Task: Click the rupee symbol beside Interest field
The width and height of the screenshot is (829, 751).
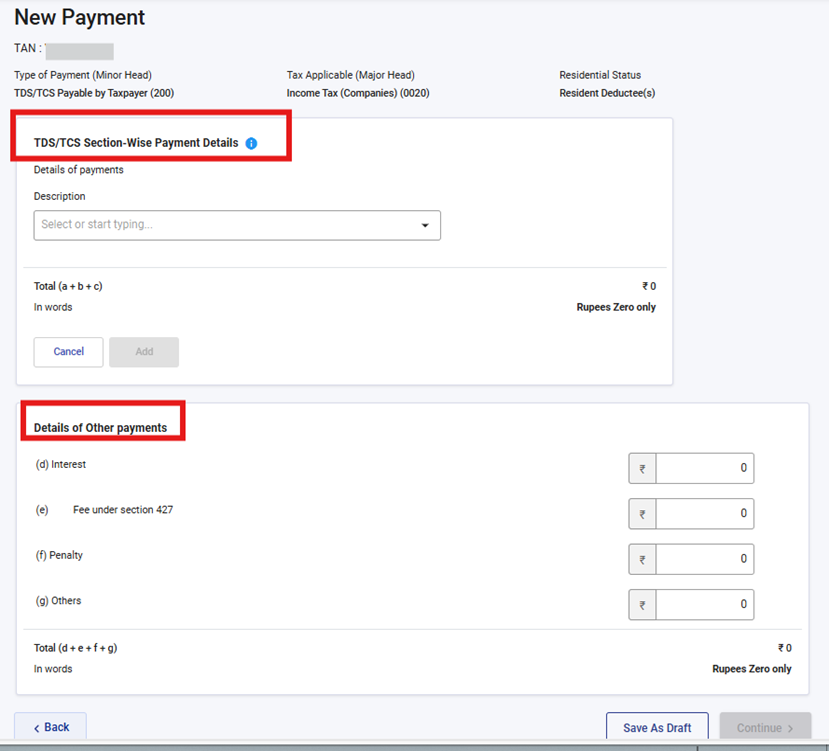Action: coord(642,468)
